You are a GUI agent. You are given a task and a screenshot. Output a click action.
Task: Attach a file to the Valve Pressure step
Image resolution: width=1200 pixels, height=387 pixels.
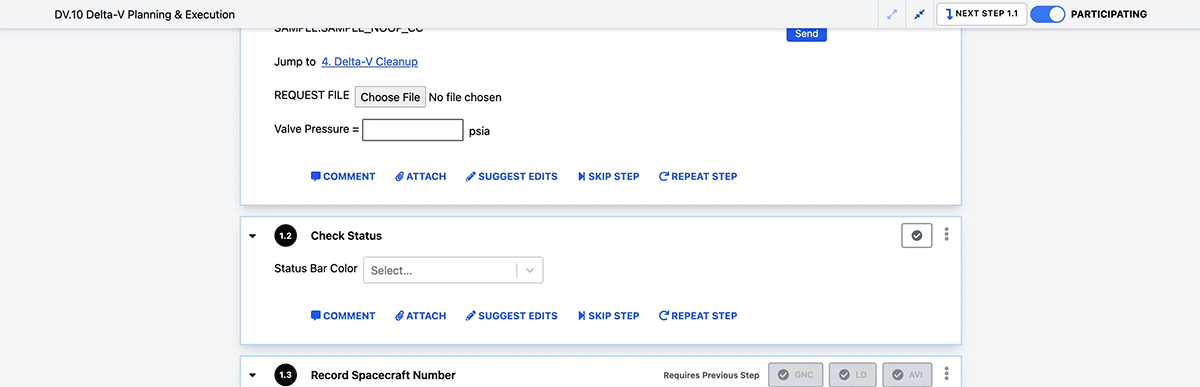point(420,177)
